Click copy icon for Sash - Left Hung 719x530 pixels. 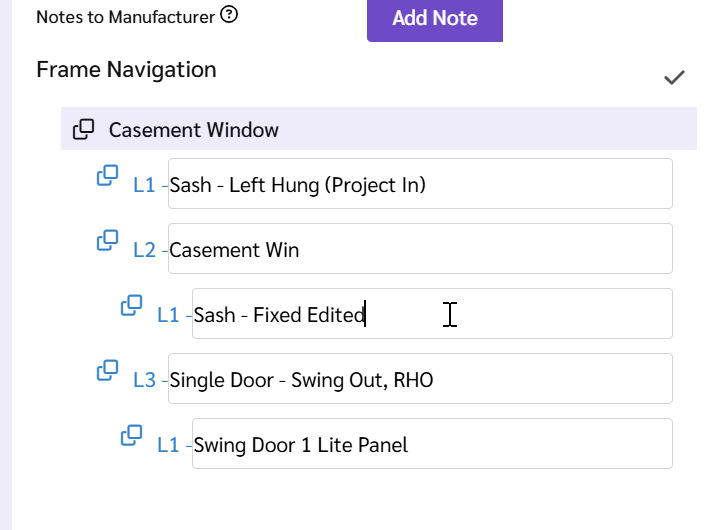107,176
